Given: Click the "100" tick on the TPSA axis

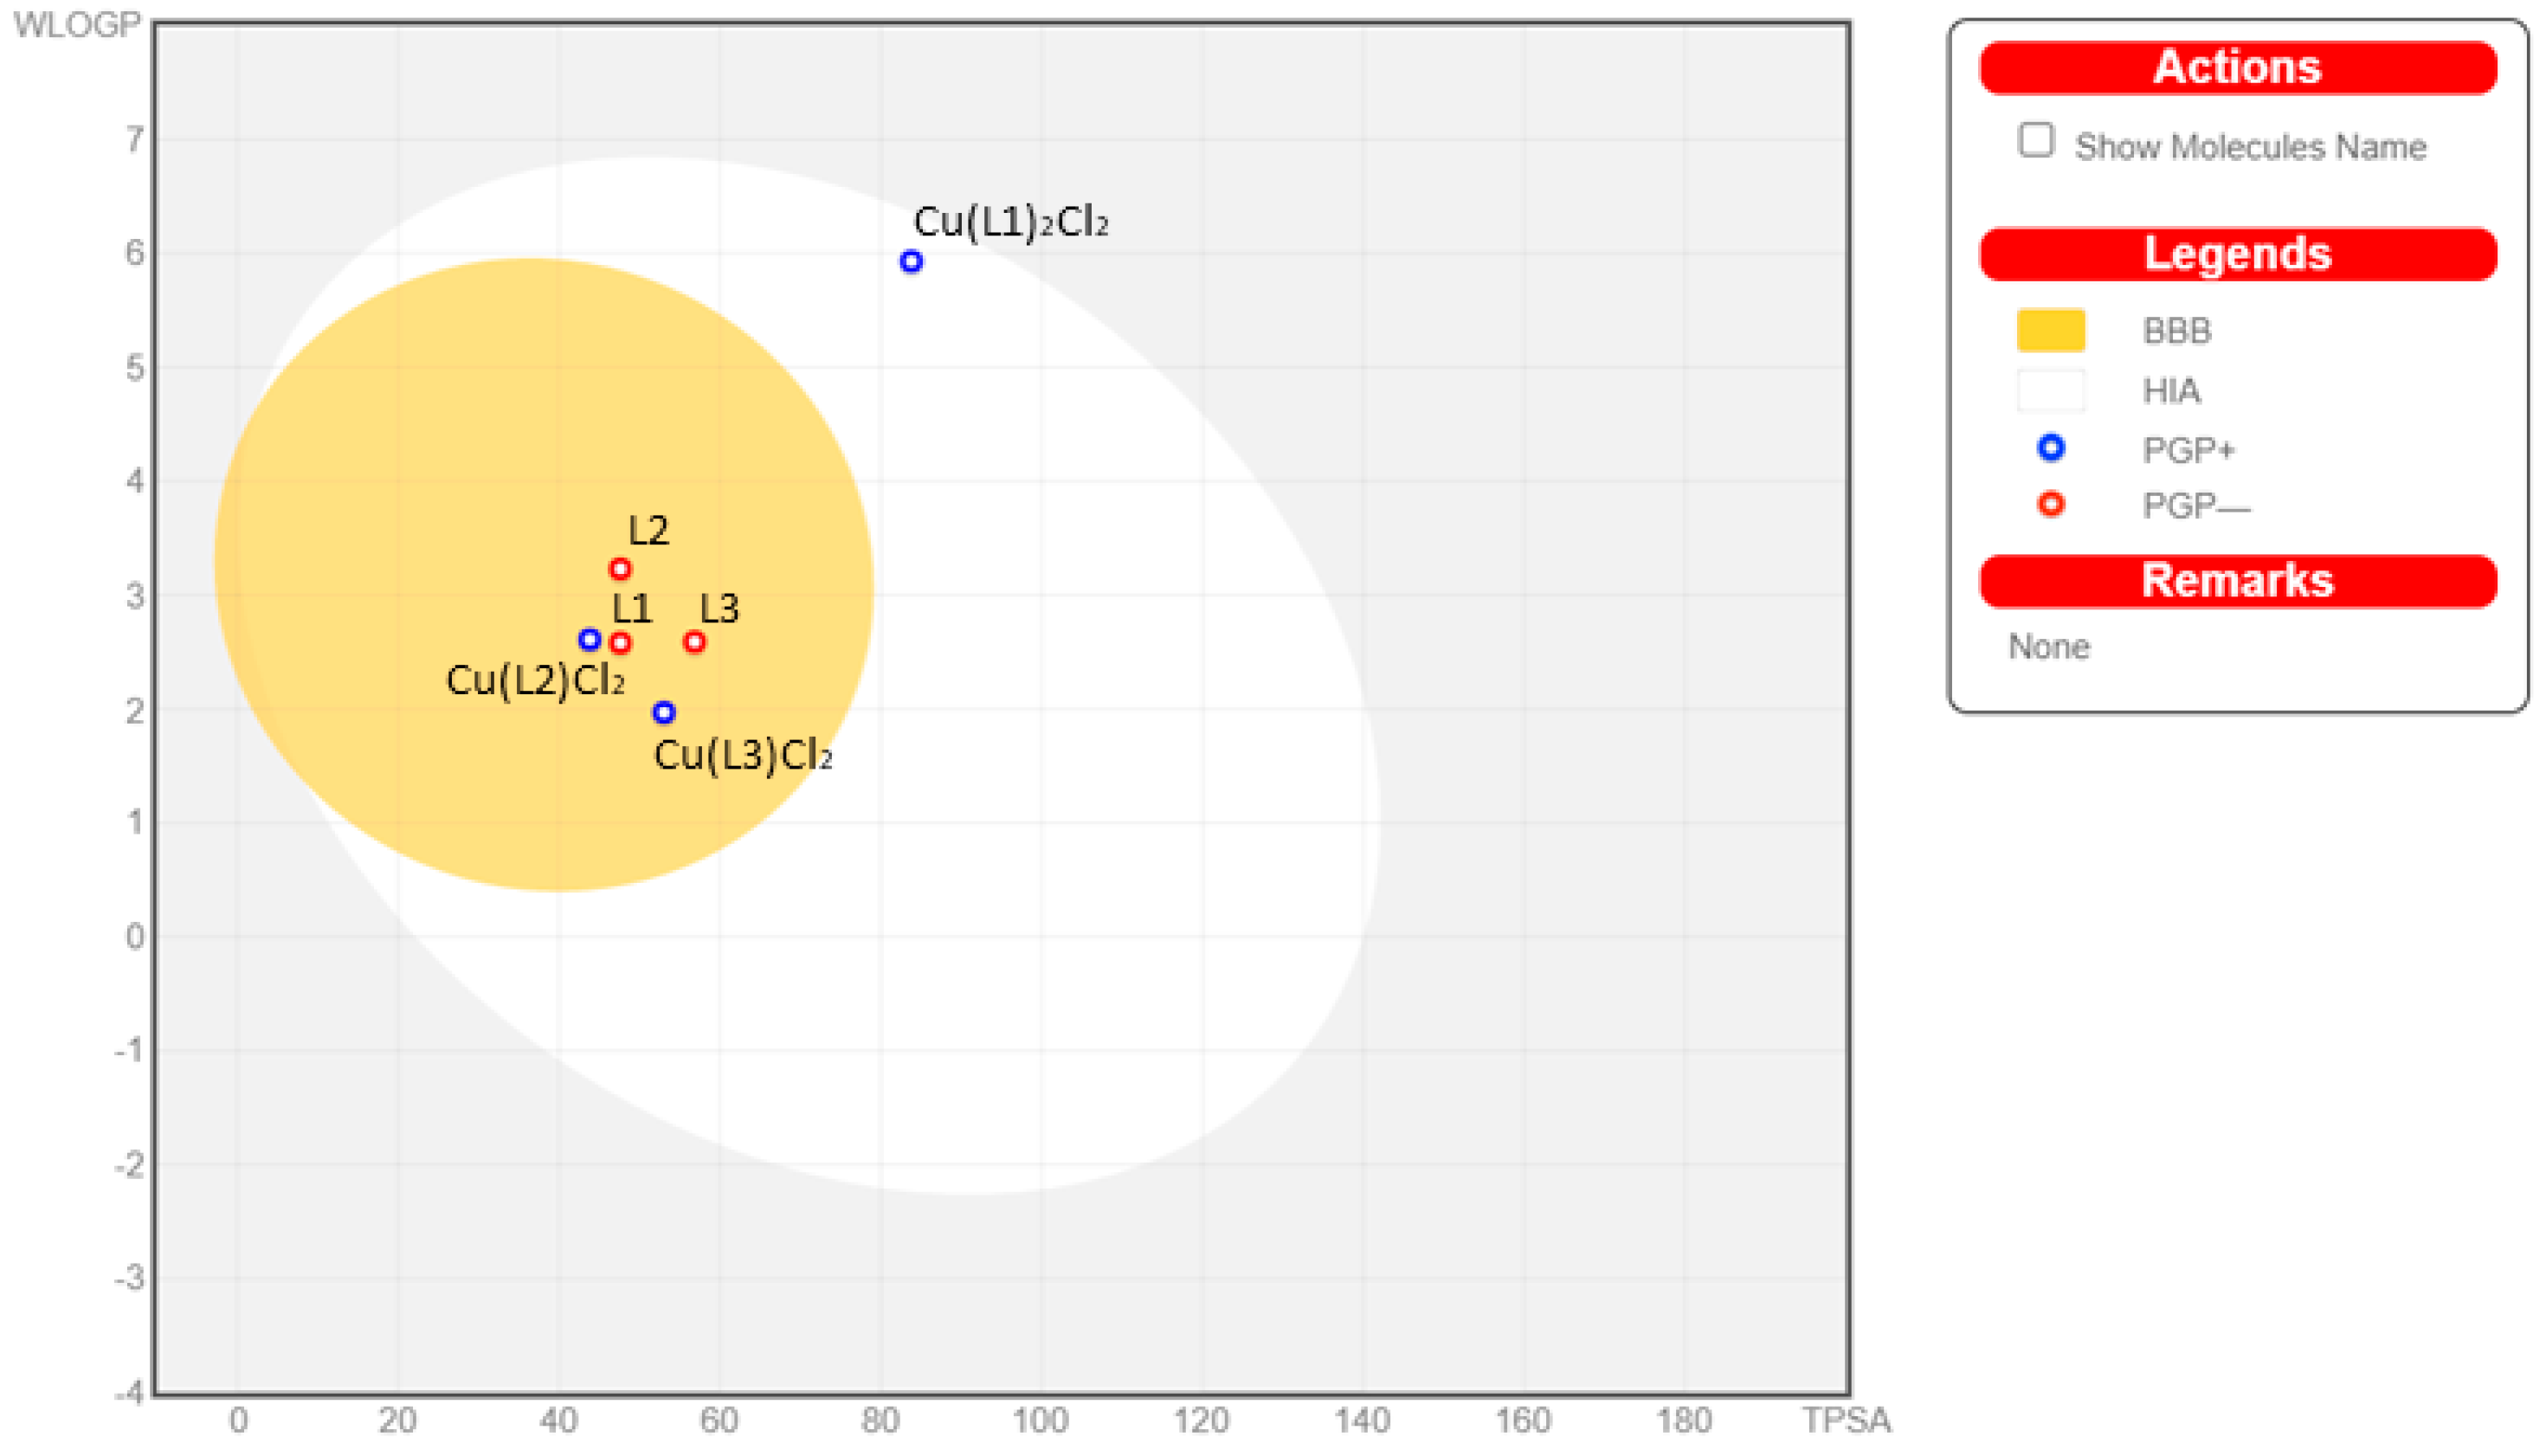Looking at the screenshot, I should point(1041,1420).
